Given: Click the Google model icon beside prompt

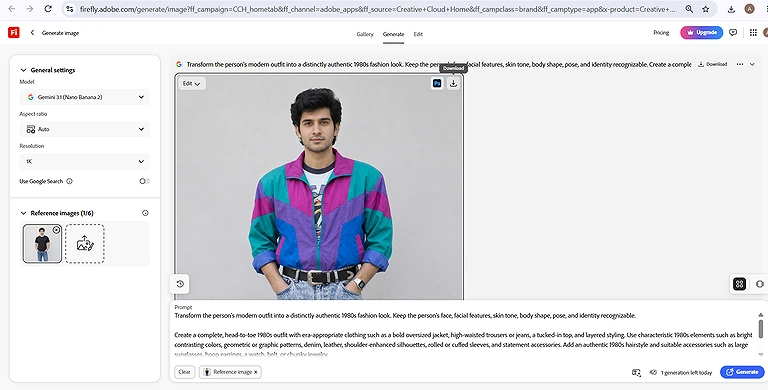Looking at the screenshot, I should 179,64.
